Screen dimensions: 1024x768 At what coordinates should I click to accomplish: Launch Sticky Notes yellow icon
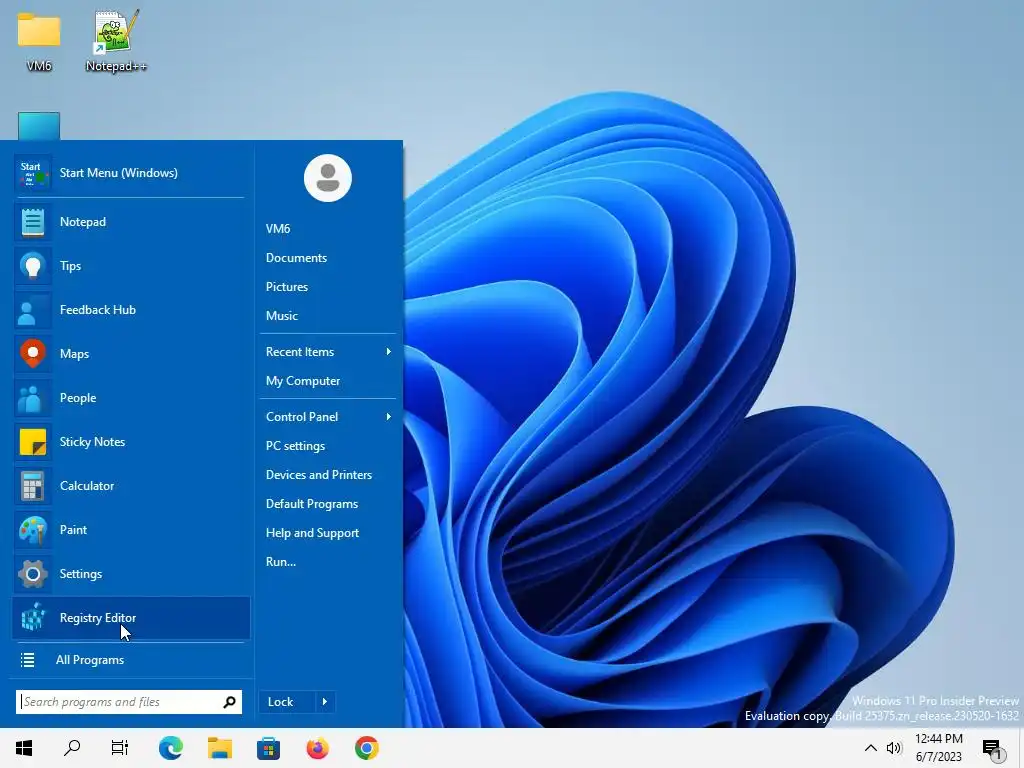[x=33, y=442]
